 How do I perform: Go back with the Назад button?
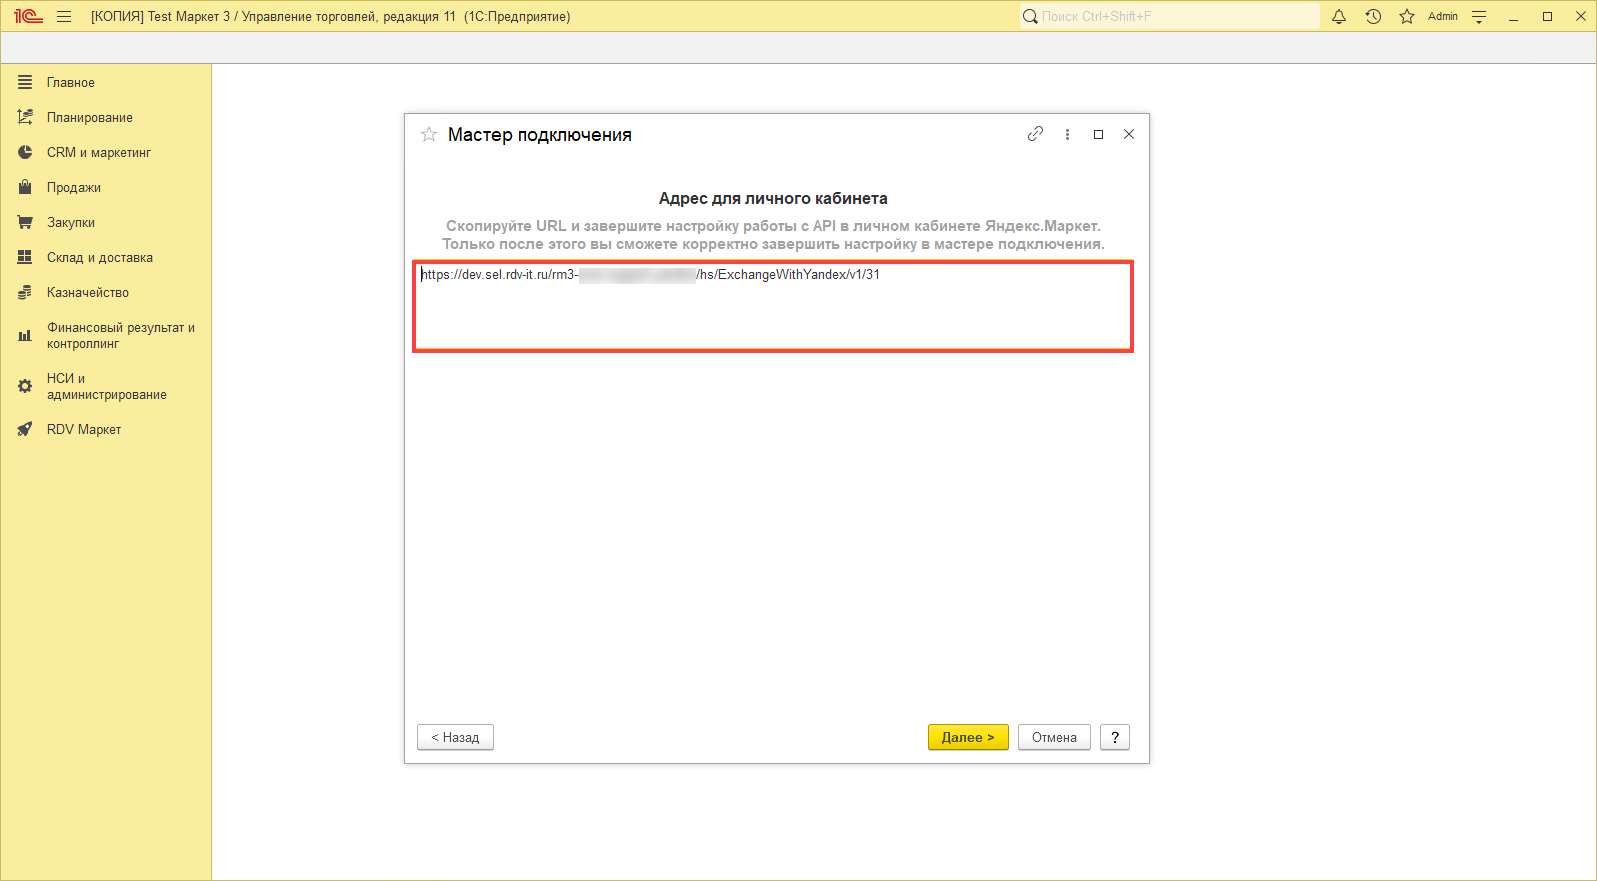[455, 738]
